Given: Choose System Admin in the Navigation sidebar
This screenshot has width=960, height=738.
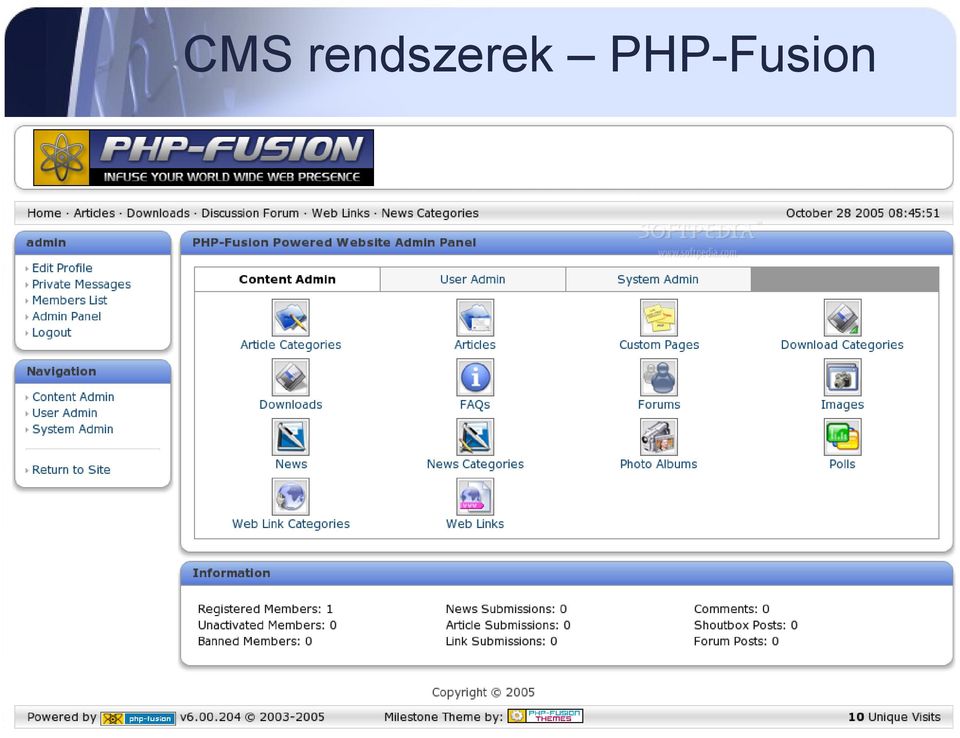Looking at the screenshot, I should [73, 429].
